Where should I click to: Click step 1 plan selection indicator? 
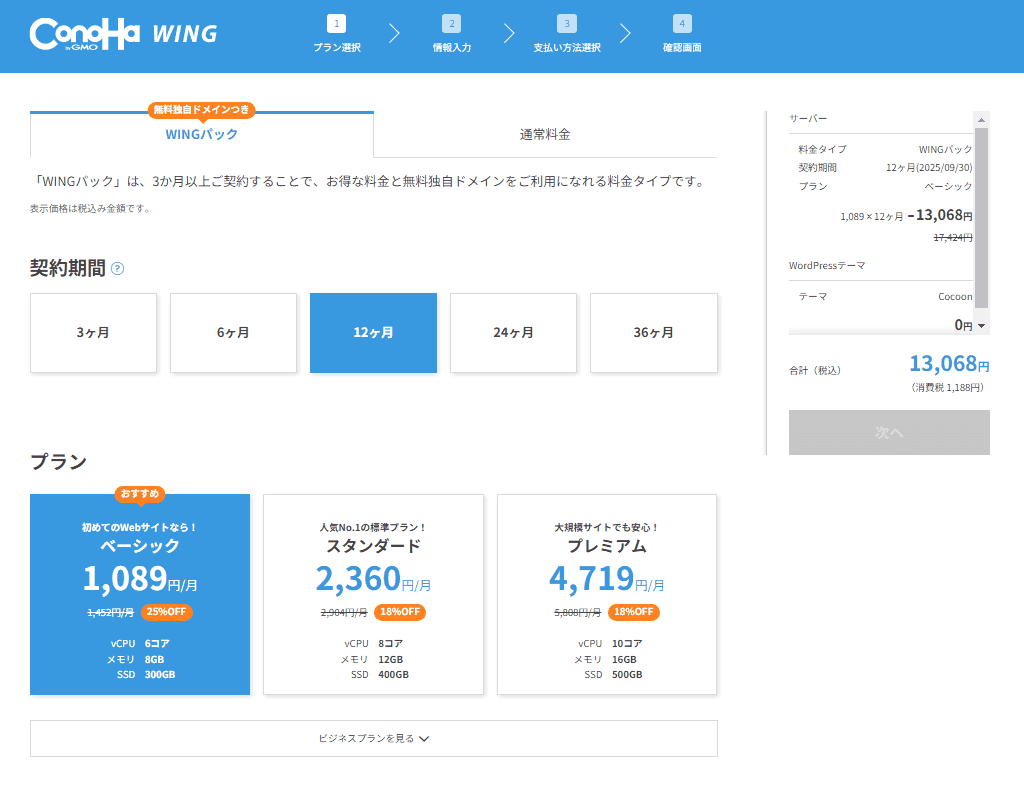click(336, 34)
